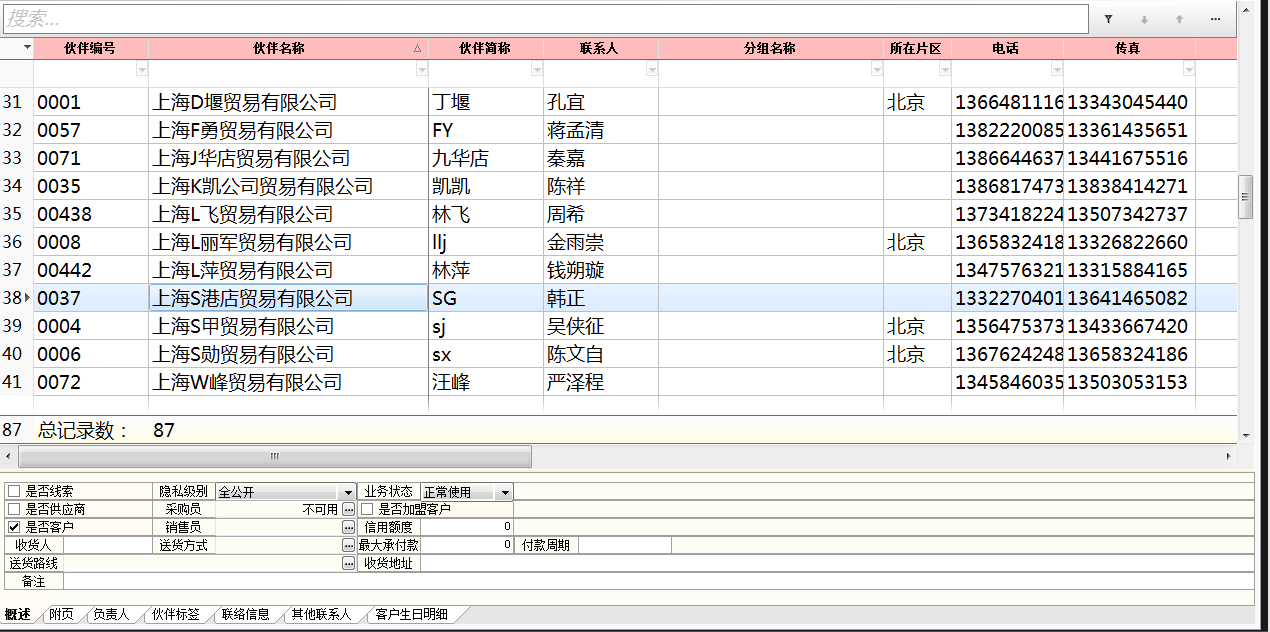This screenshot has height=632, width=1270.
Task: Click right arrow of horizontal scrollbar
Action: point(1229,456)
